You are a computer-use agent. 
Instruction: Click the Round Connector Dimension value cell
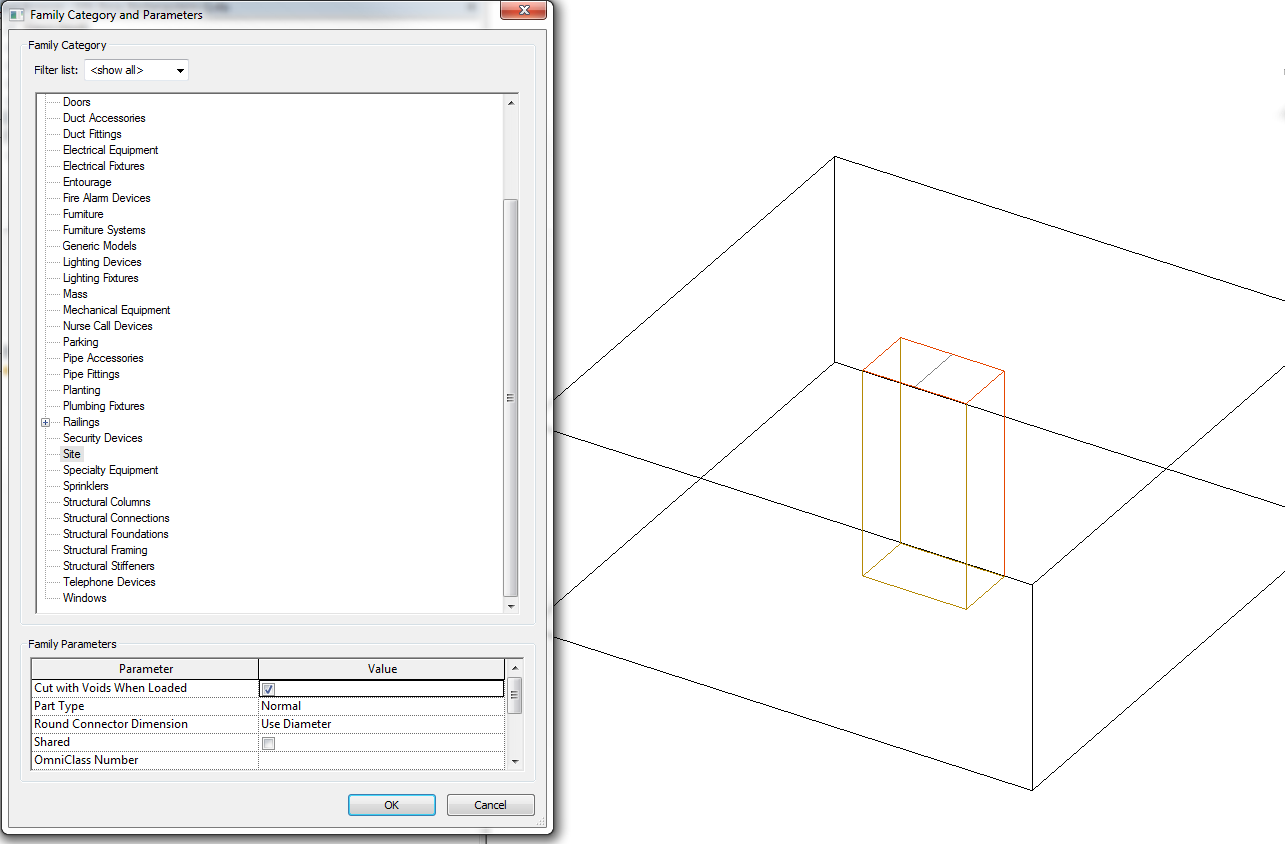coord(381,724)
